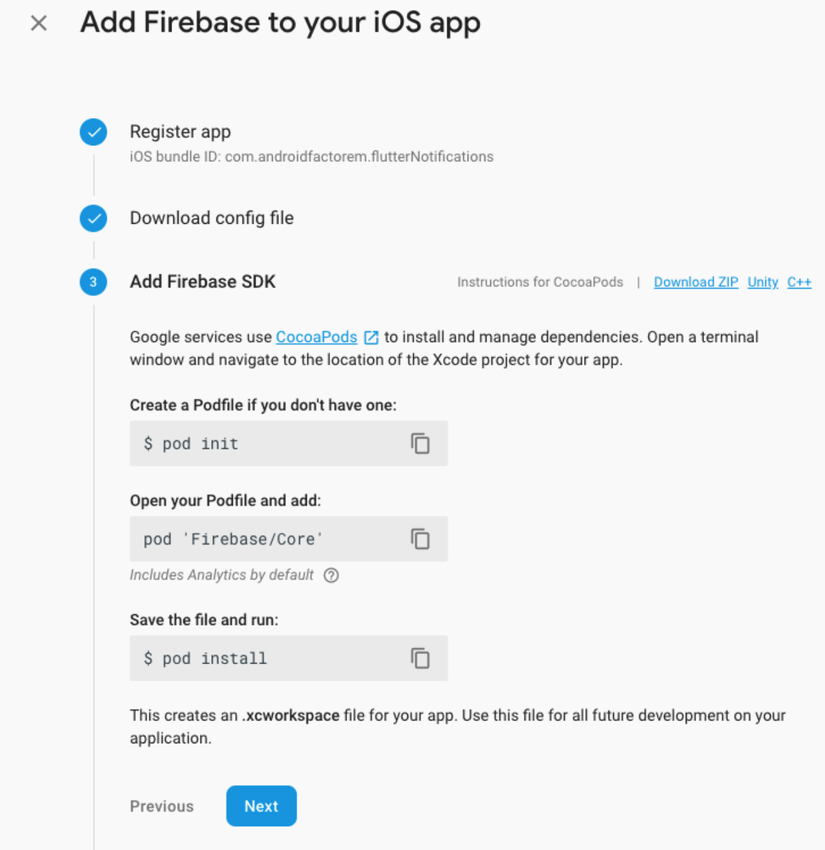Collapse the Add Firebase SDK step heading
825x850 pixels.
pos(203,282)
